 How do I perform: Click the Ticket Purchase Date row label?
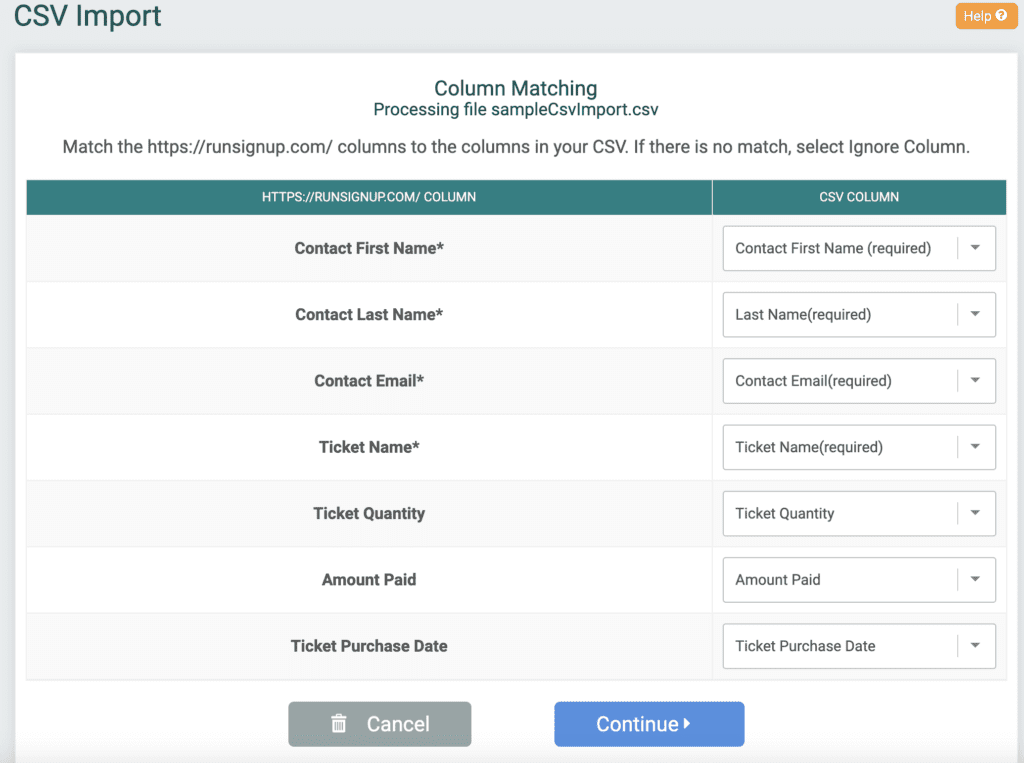point(369,646)
